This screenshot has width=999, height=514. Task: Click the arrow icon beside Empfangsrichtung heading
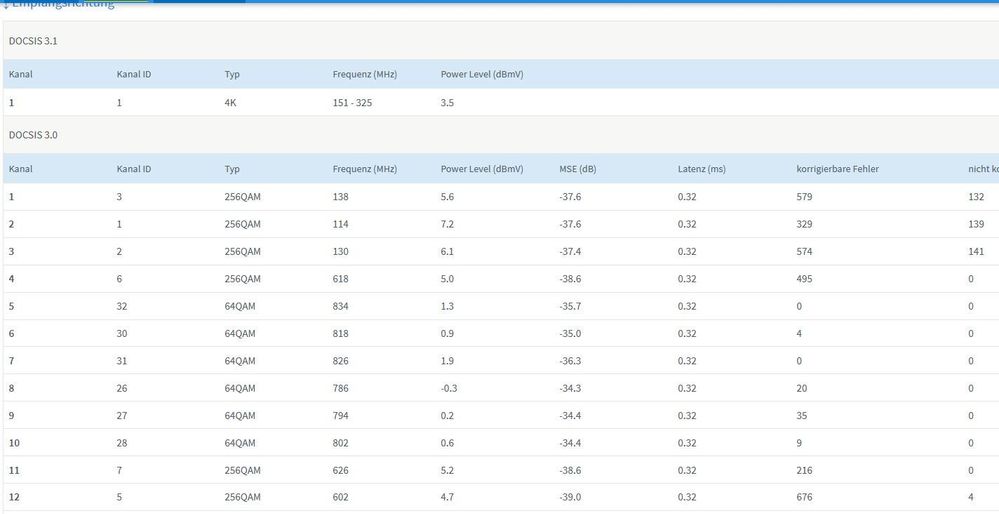coord(5,4)
